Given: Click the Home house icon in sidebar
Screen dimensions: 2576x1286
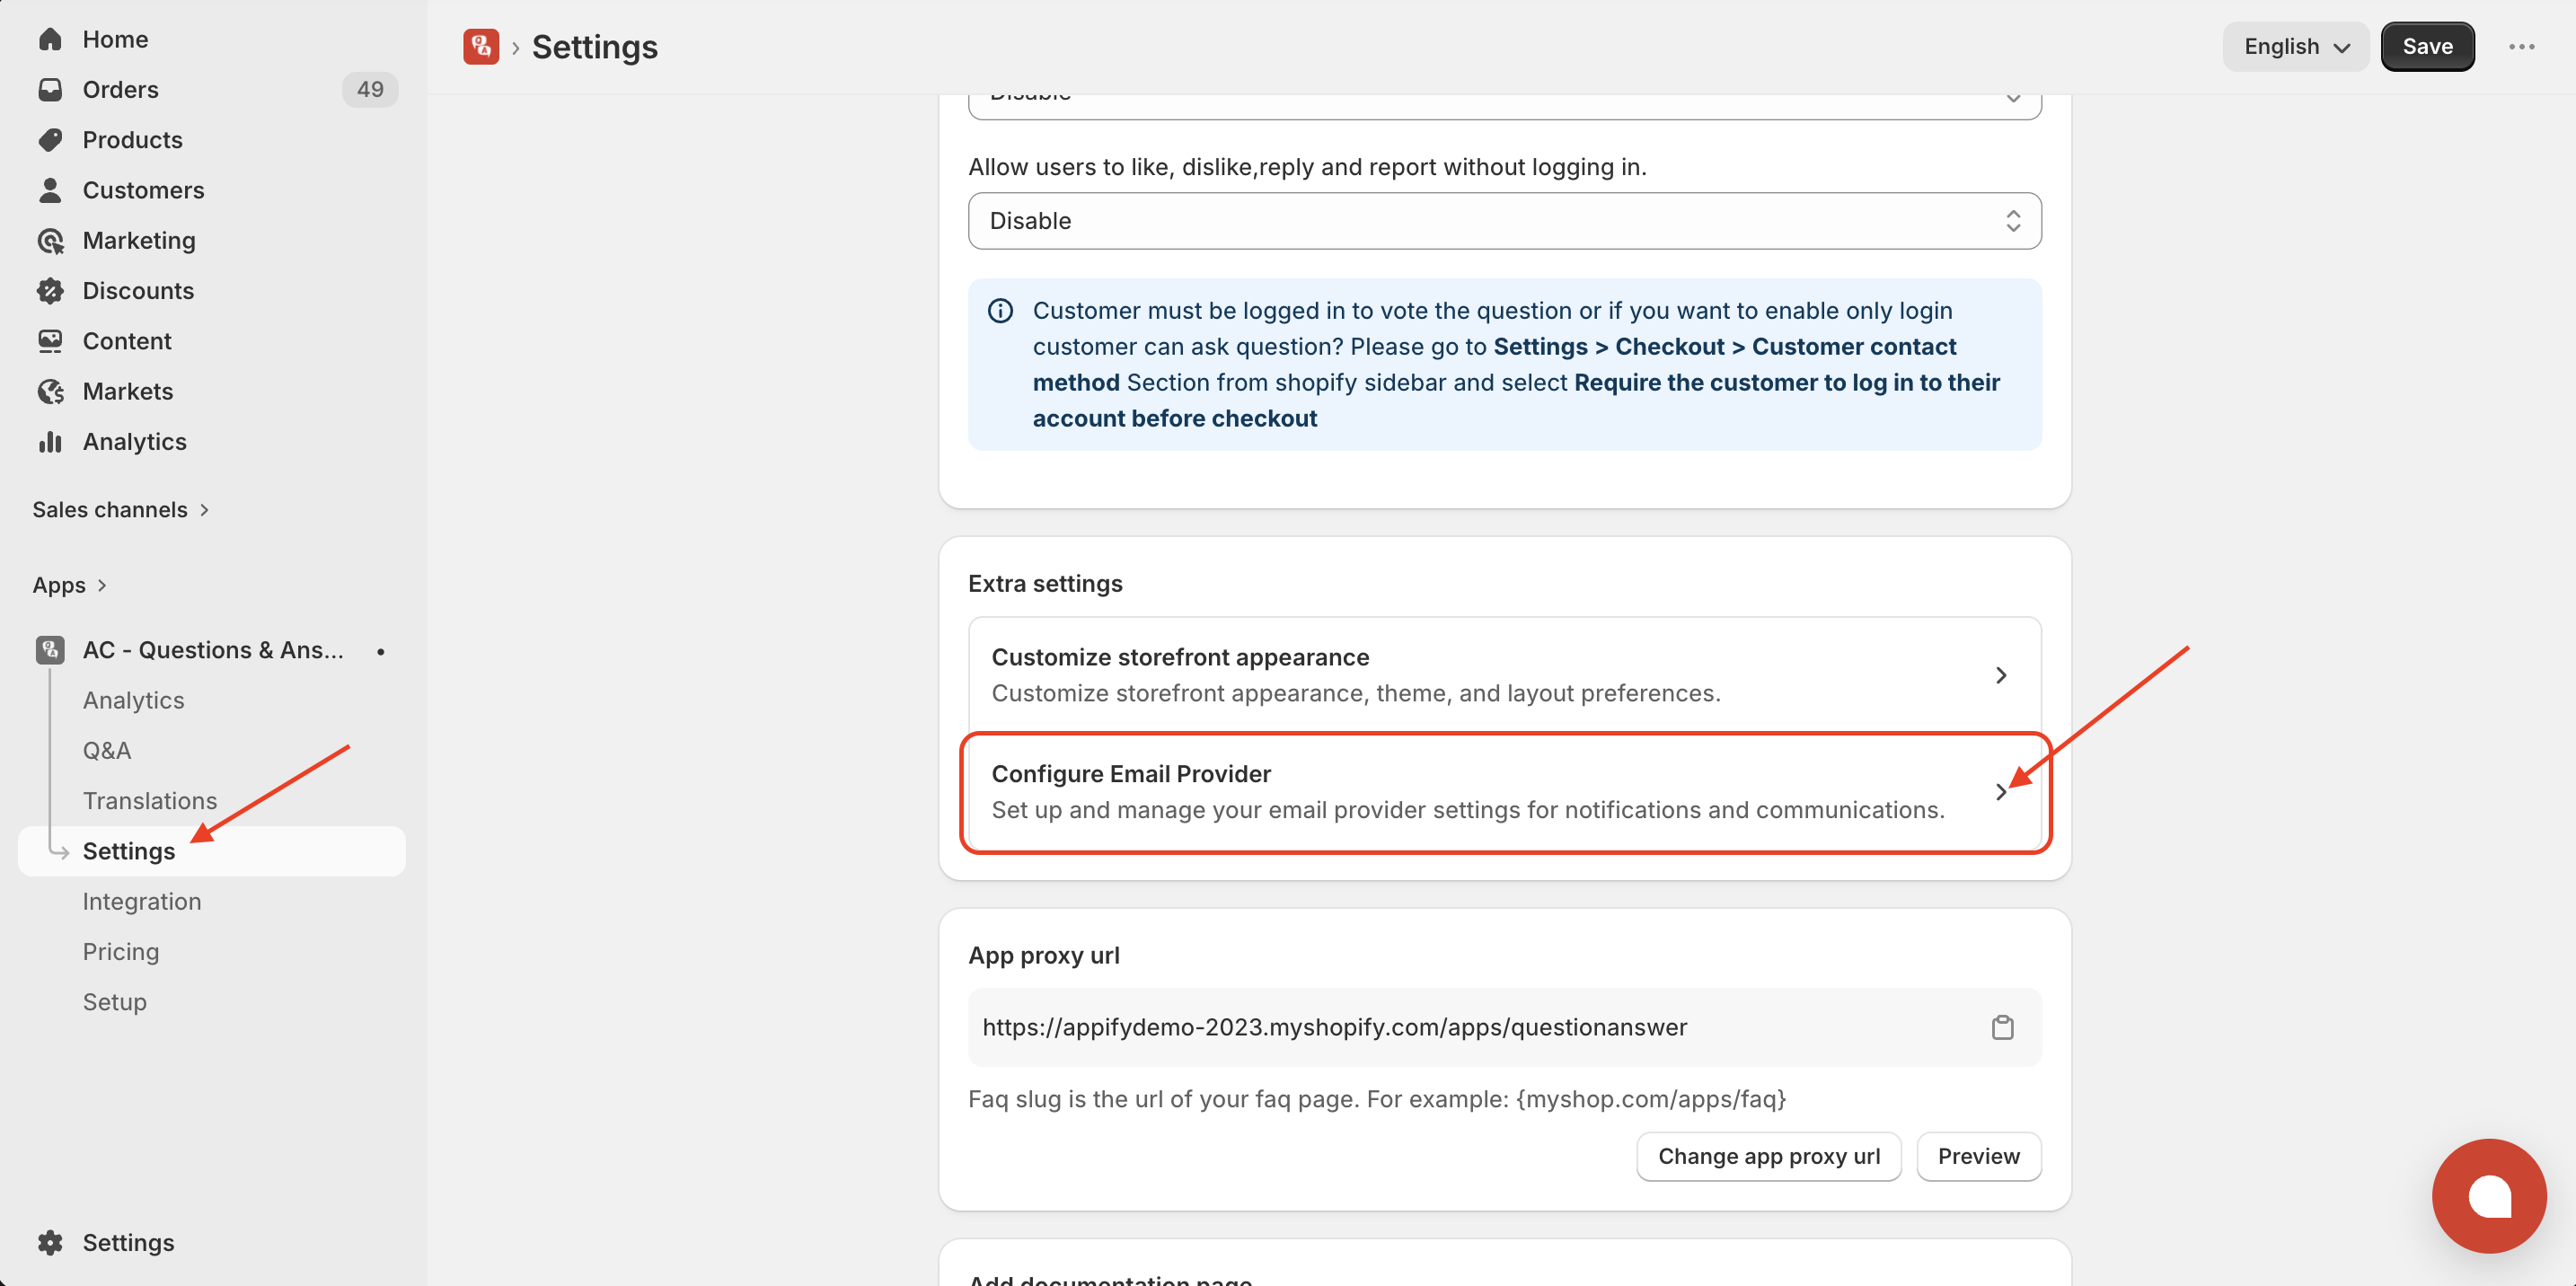Looking at the screenshot, I should pos(50,39).
